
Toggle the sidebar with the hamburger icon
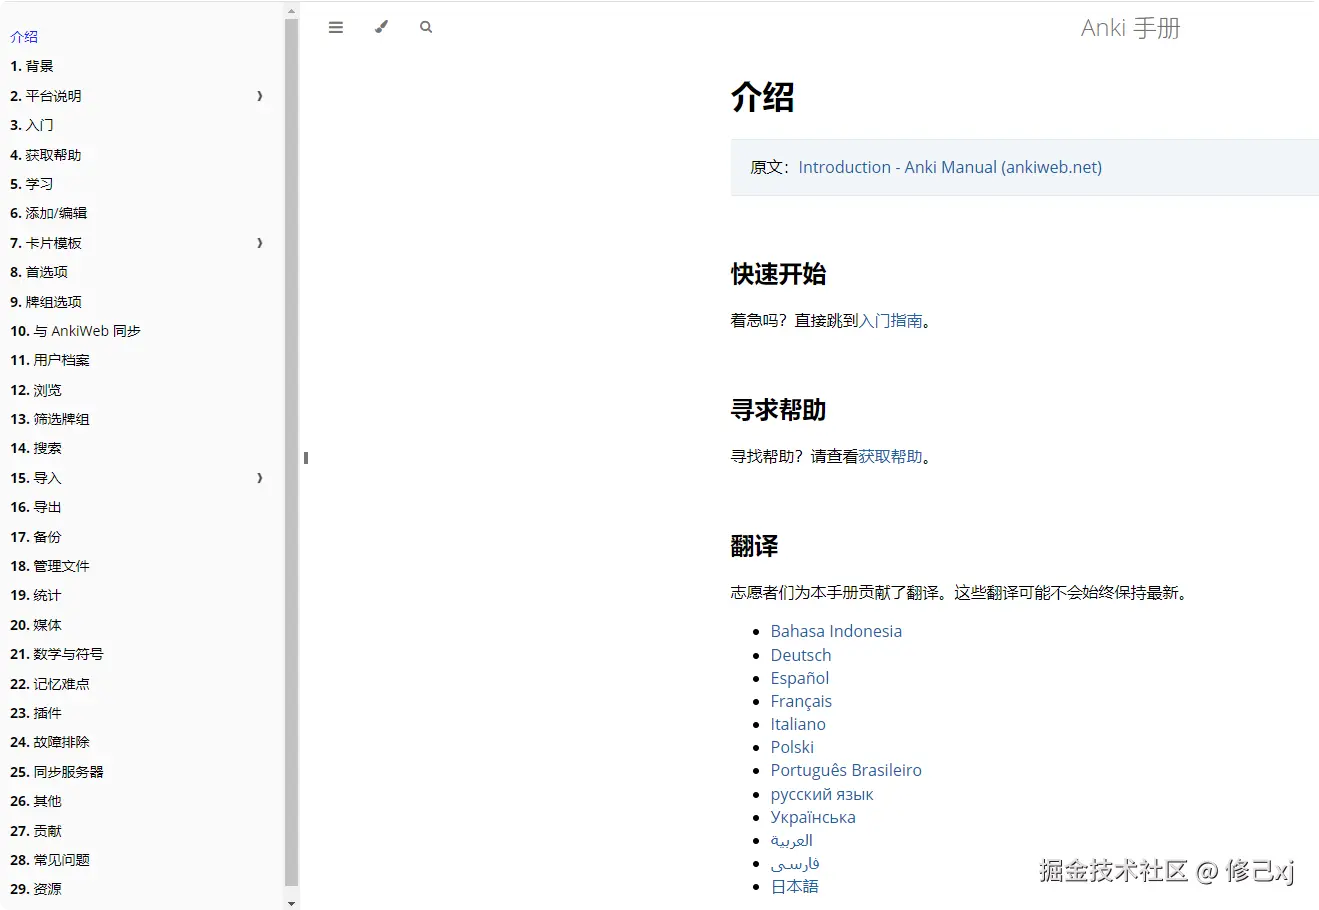[x=336, y=27]
